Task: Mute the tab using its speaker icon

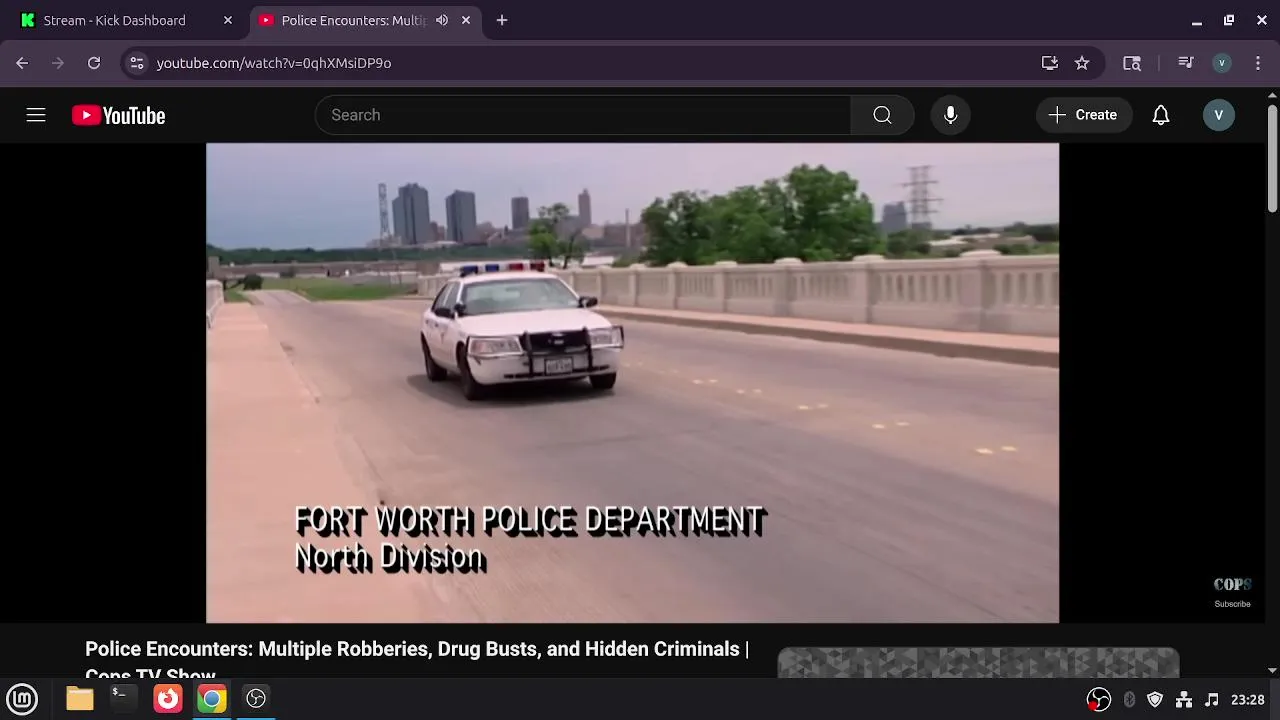Action: pyautogui.click(x=442, y=20)
